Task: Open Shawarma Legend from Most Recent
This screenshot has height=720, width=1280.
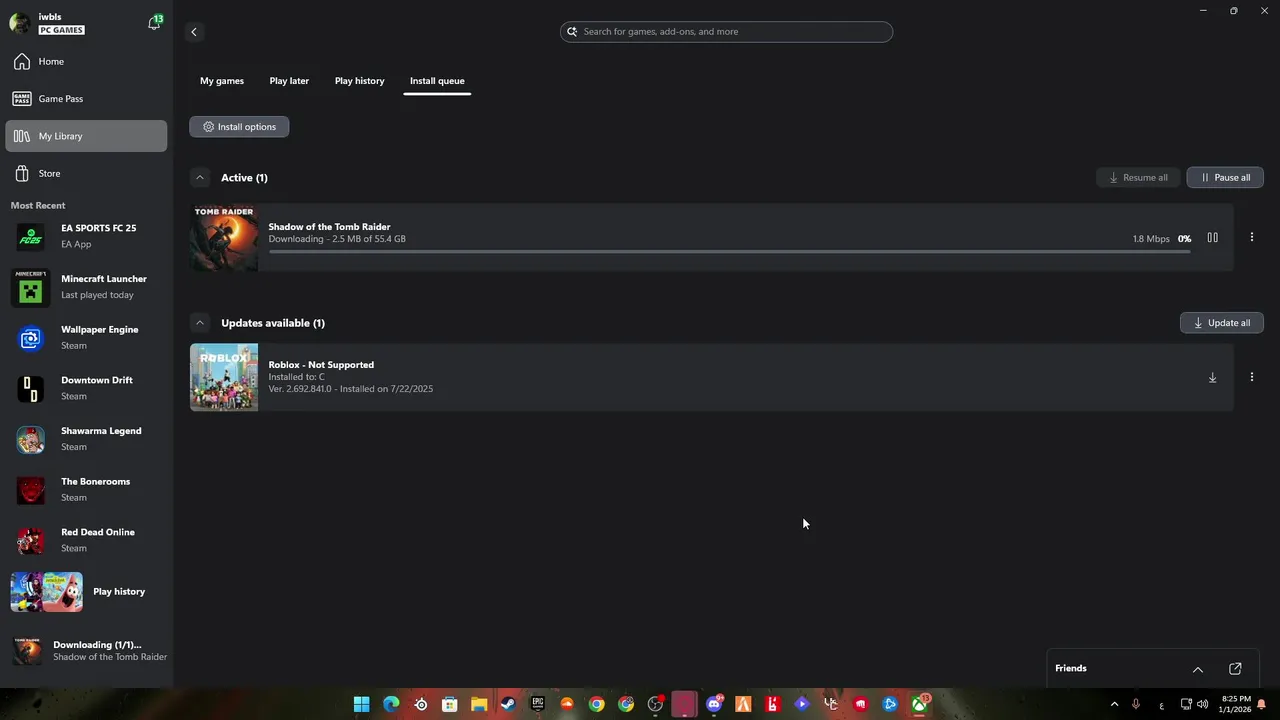Action: point(86,439)
